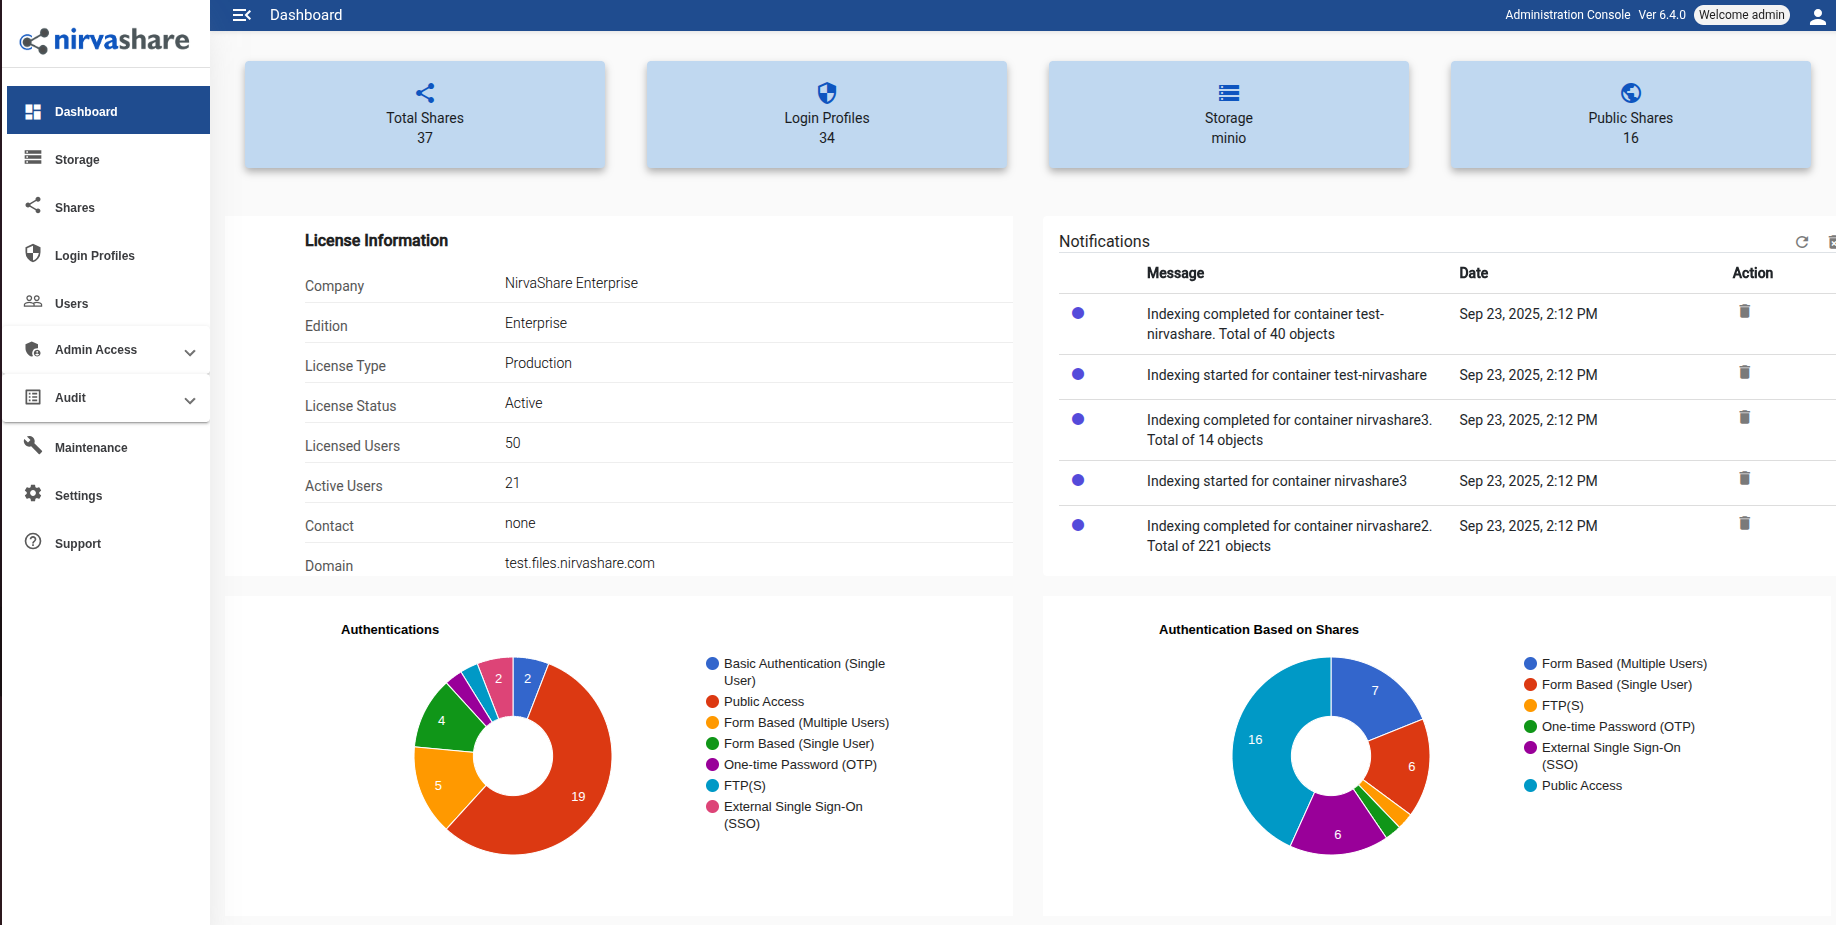Toggle the Public Access legend item in Authentications
Viewport: 1836px width, 925px height.
click(763, 702)
